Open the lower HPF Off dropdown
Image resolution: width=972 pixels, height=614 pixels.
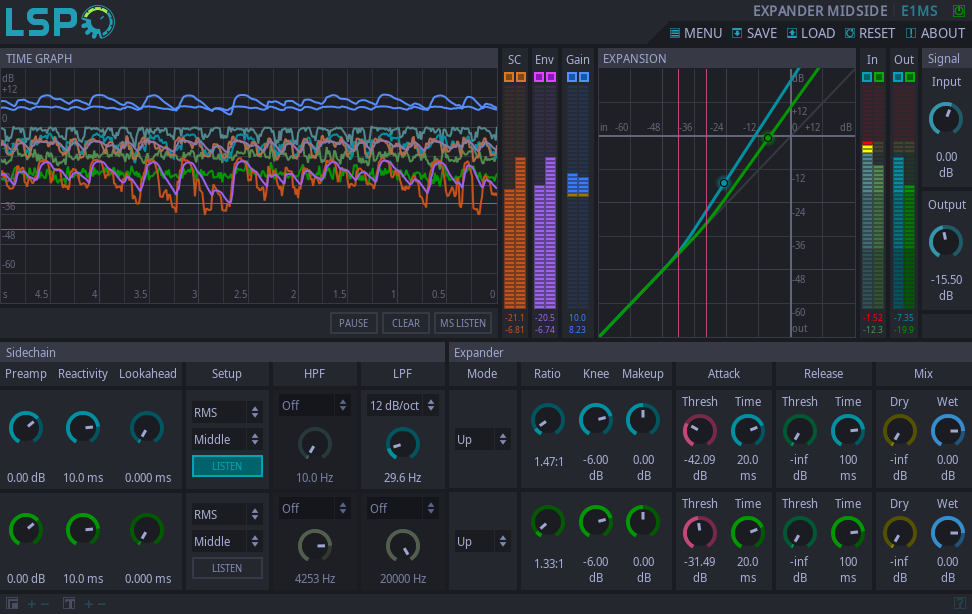[x=314, y=508]
